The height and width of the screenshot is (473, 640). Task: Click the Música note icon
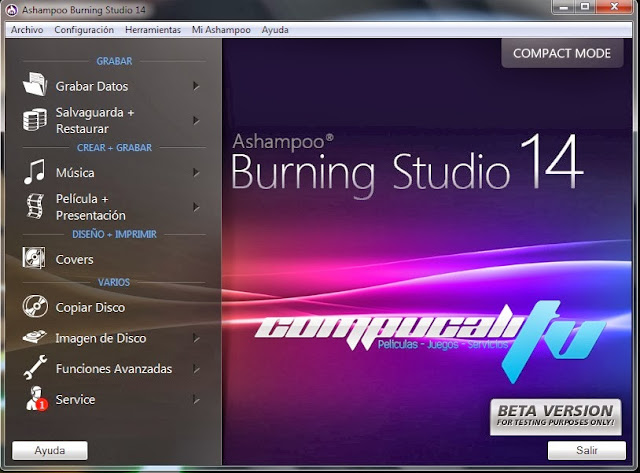[x=34, y=171]
